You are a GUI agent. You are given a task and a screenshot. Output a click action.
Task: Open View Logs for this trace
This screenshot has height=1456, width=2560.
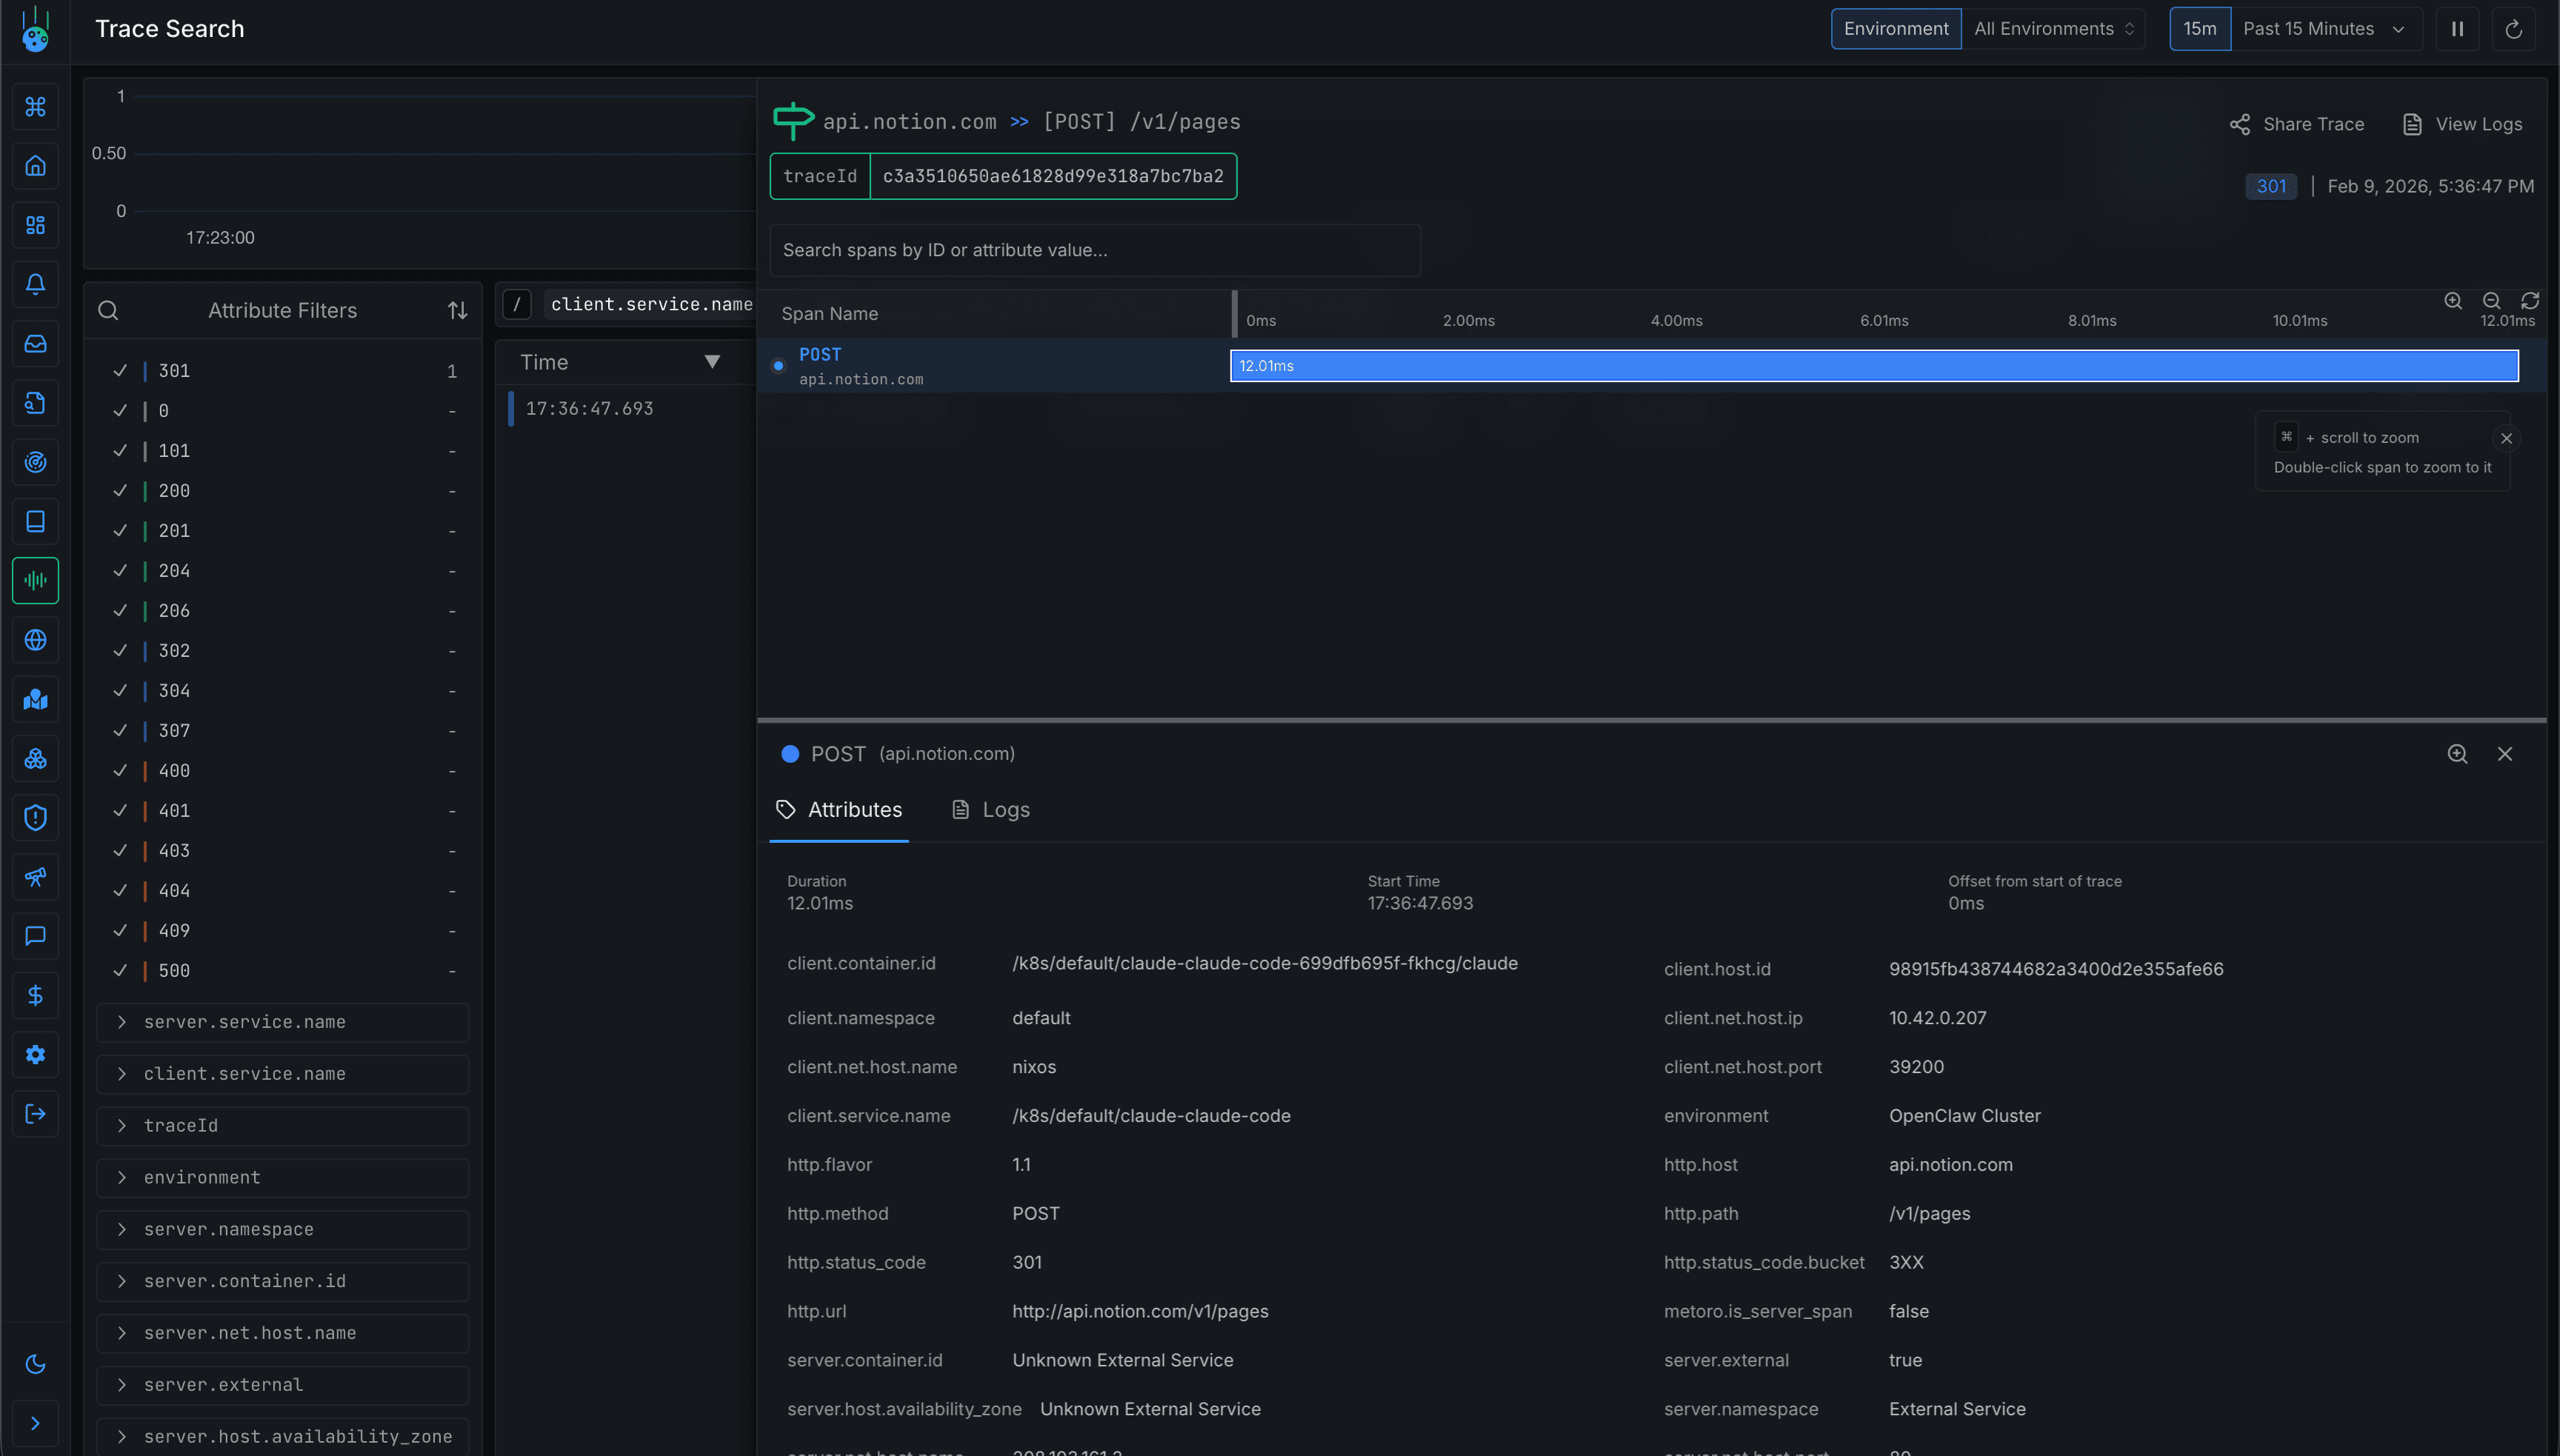2464,123
